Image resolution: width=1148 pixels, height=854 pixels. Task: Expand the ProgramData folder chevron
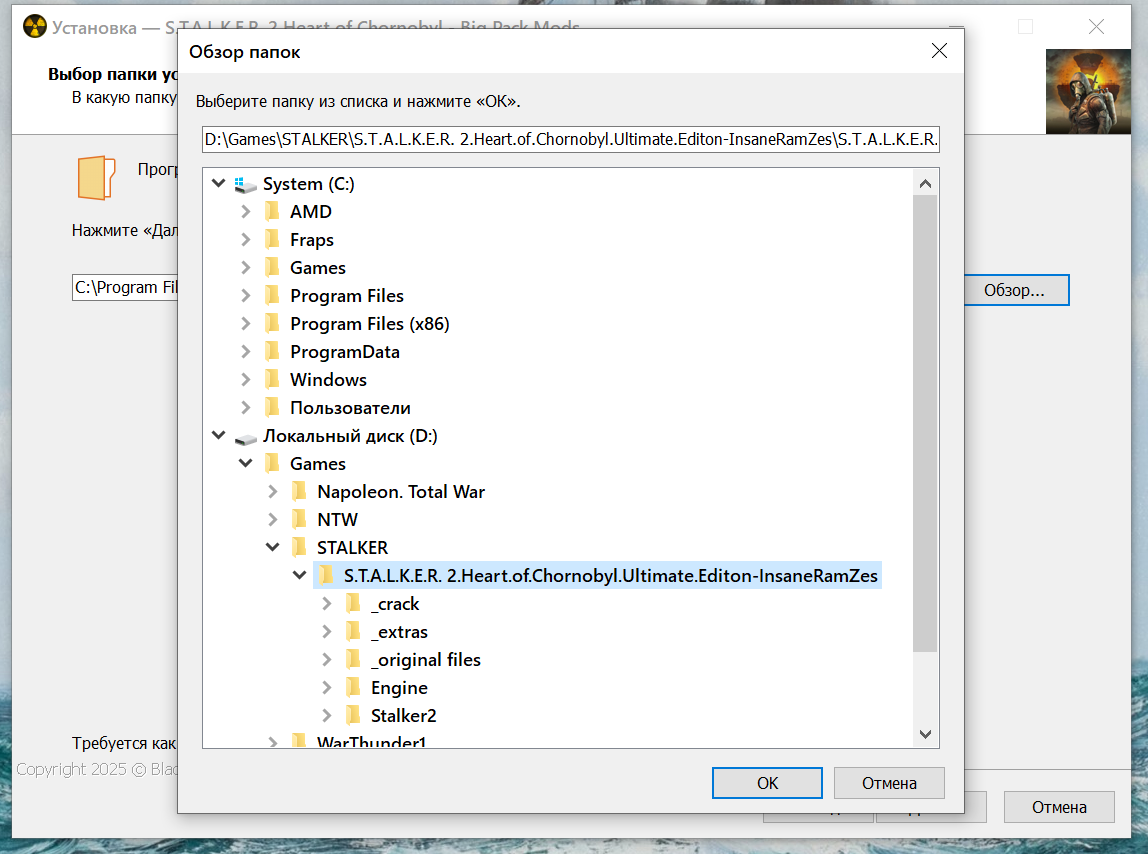tap(246, 352)
